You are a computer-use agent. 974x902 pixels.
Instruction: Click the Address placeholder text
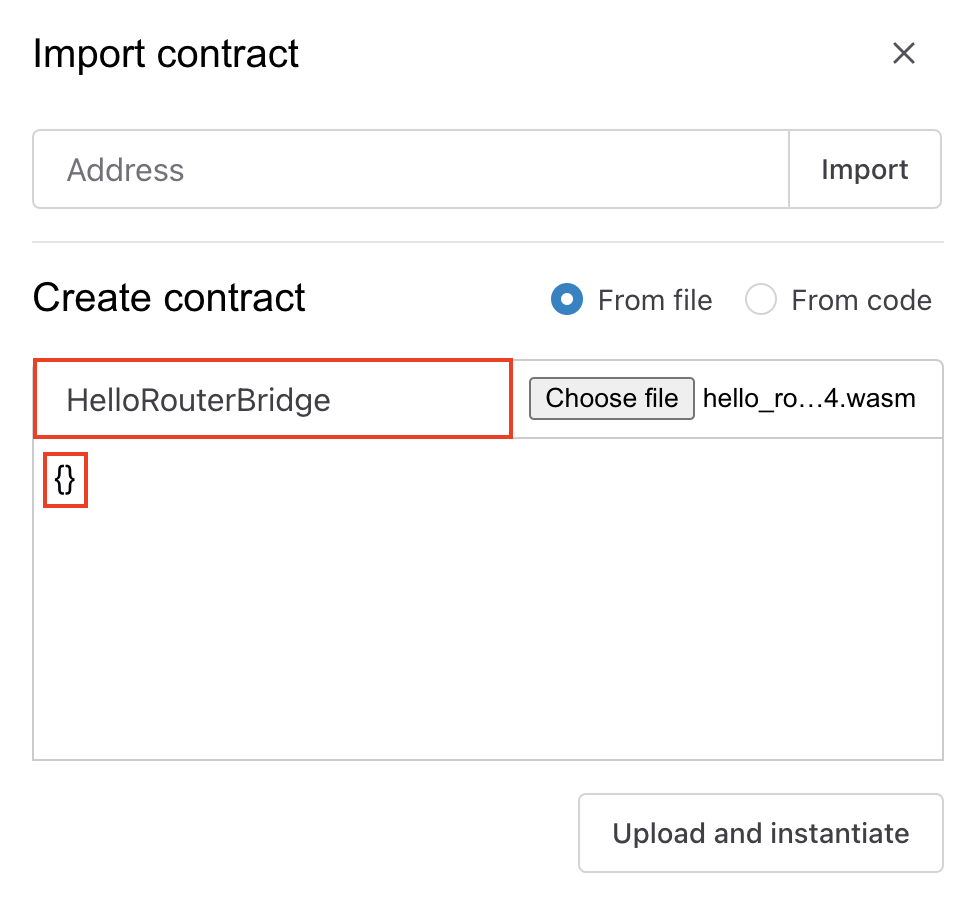(125, 169)
